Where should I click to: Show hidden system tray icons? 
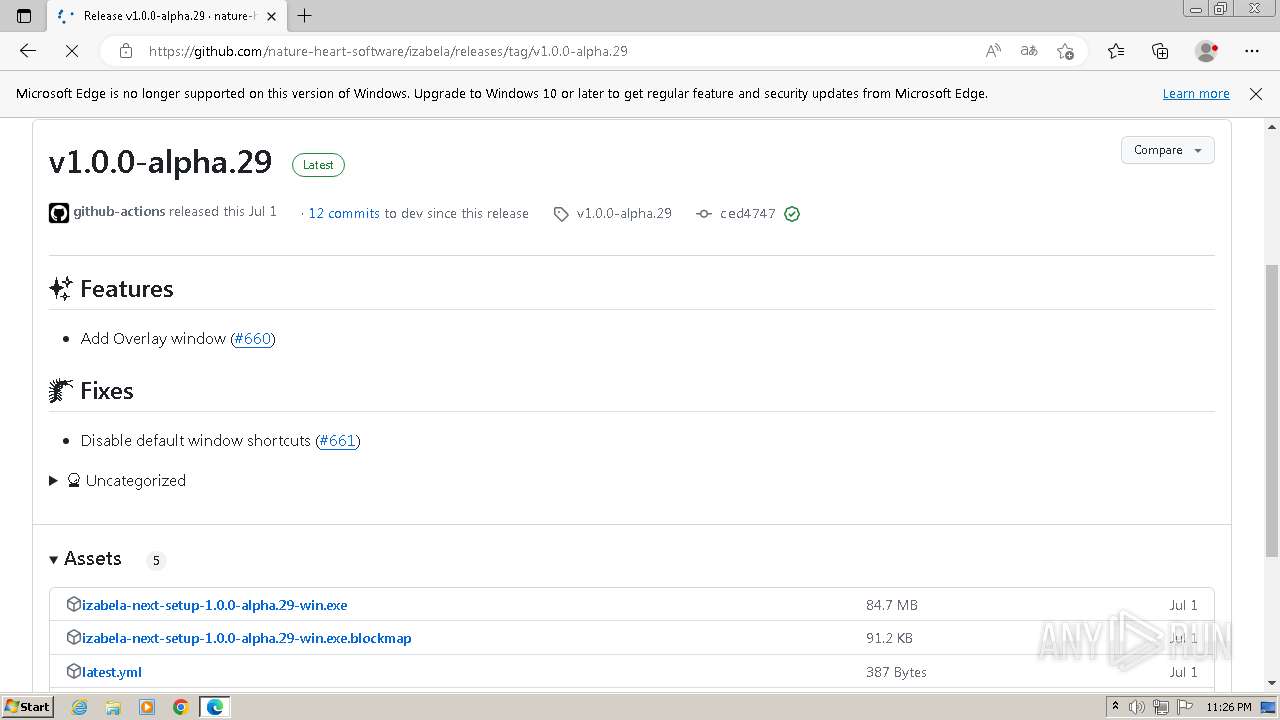tap(1115, 707)
